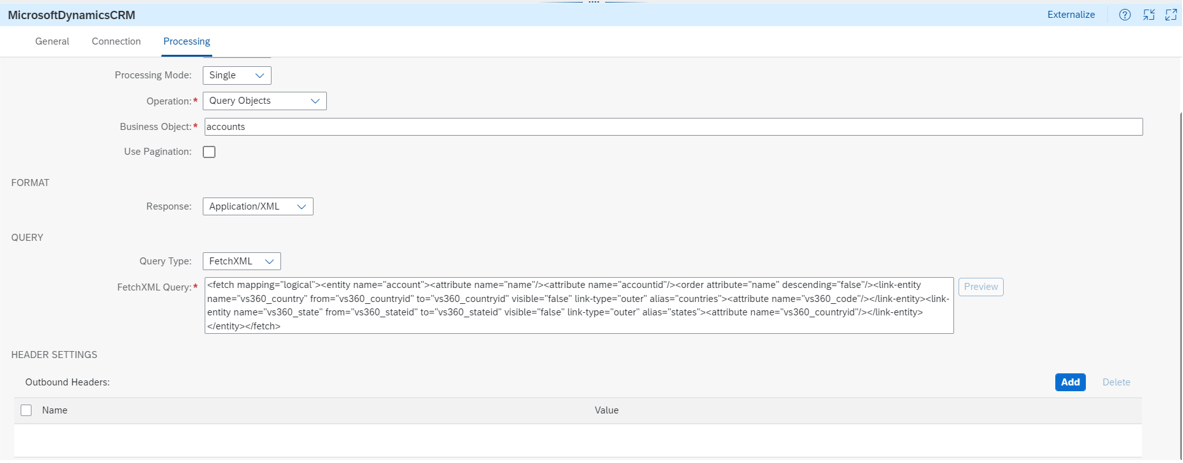This screenshot has width=1183, height=463.
Task: Click the Business Object input field
Action: point(673,127)
